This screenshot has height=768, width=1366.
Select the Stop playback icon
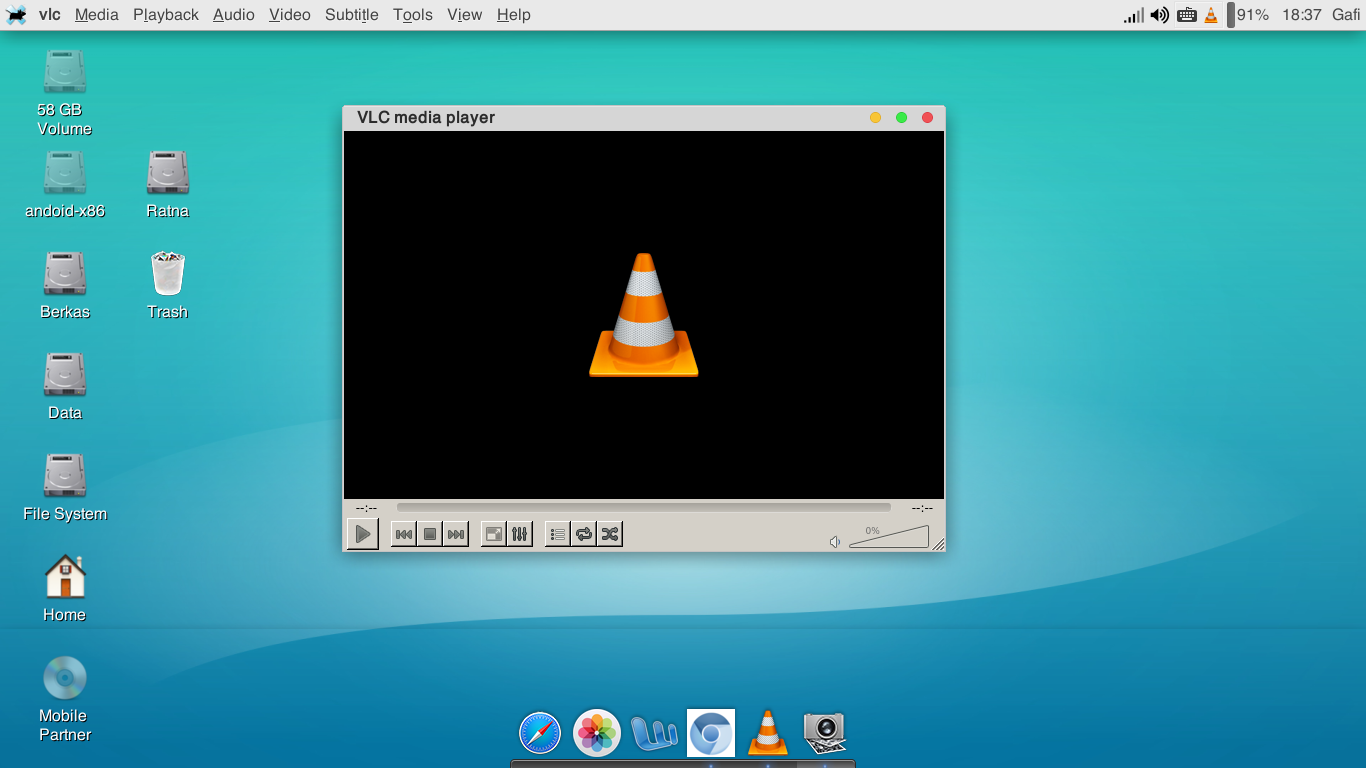pyautogui.click(x=430, y=533)
